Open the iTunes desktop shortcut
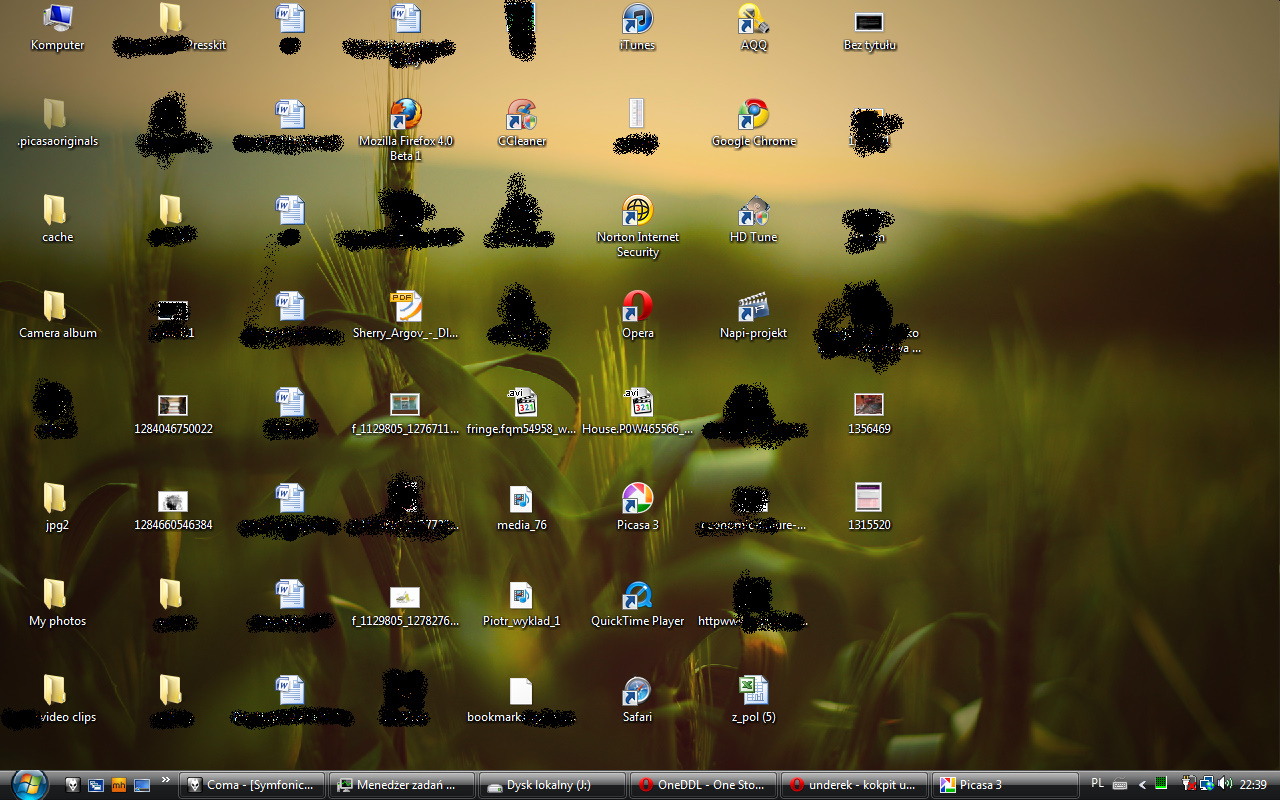1280x800 pixels. [x=637, y=20]
